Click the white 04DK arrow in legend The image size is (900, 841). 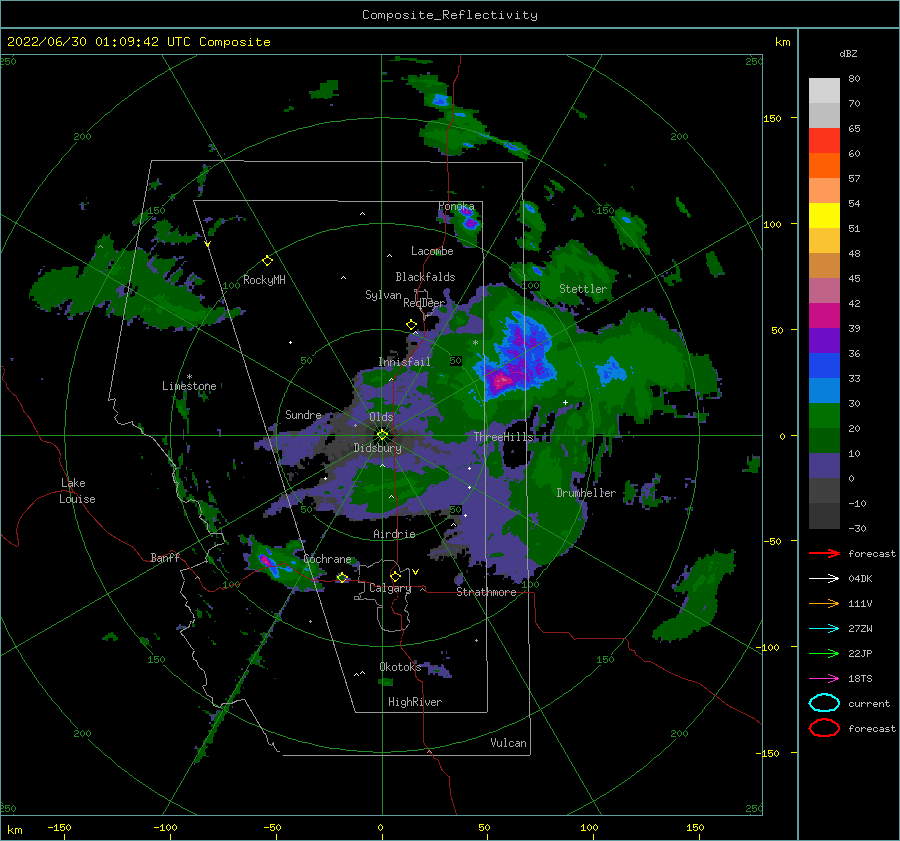[824, 579]
